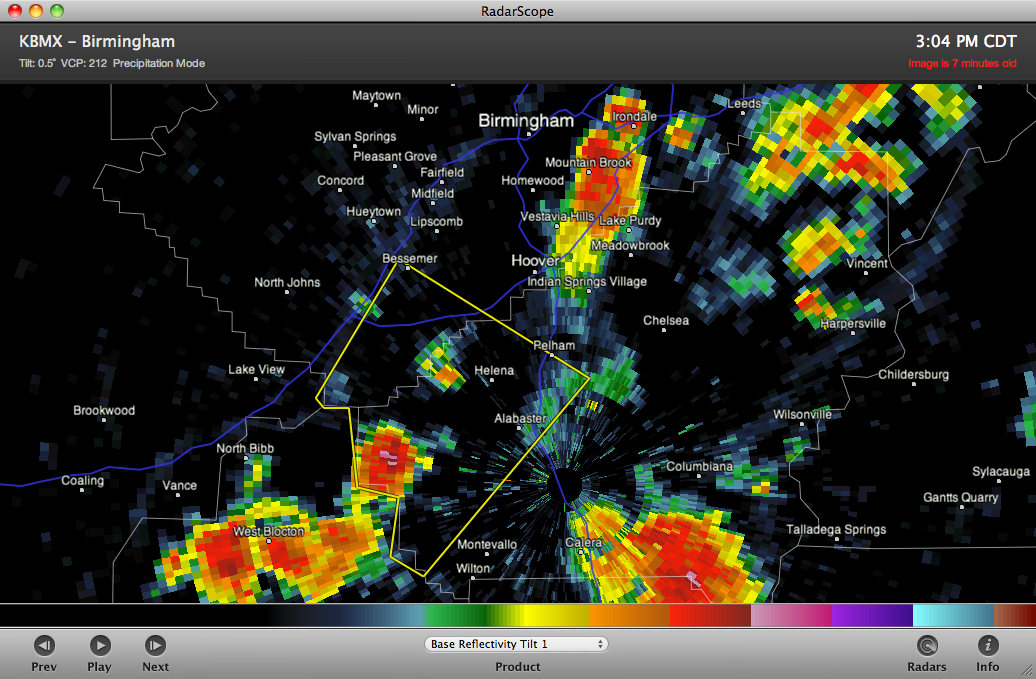Expand the Base Reflectivity Tilt 1 dropdown

(x=517, y=644)
